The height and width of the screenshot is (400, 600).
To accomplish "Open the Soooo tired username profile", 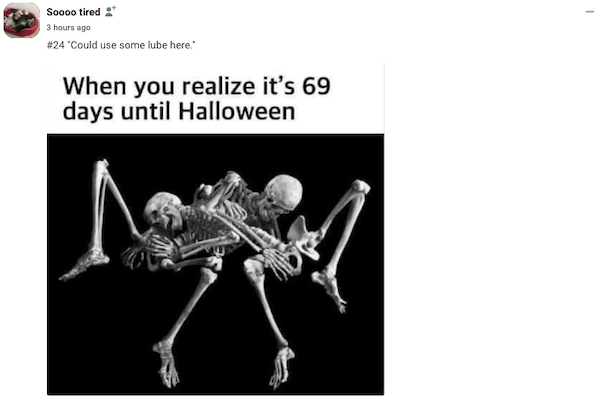I will point(73,12).
